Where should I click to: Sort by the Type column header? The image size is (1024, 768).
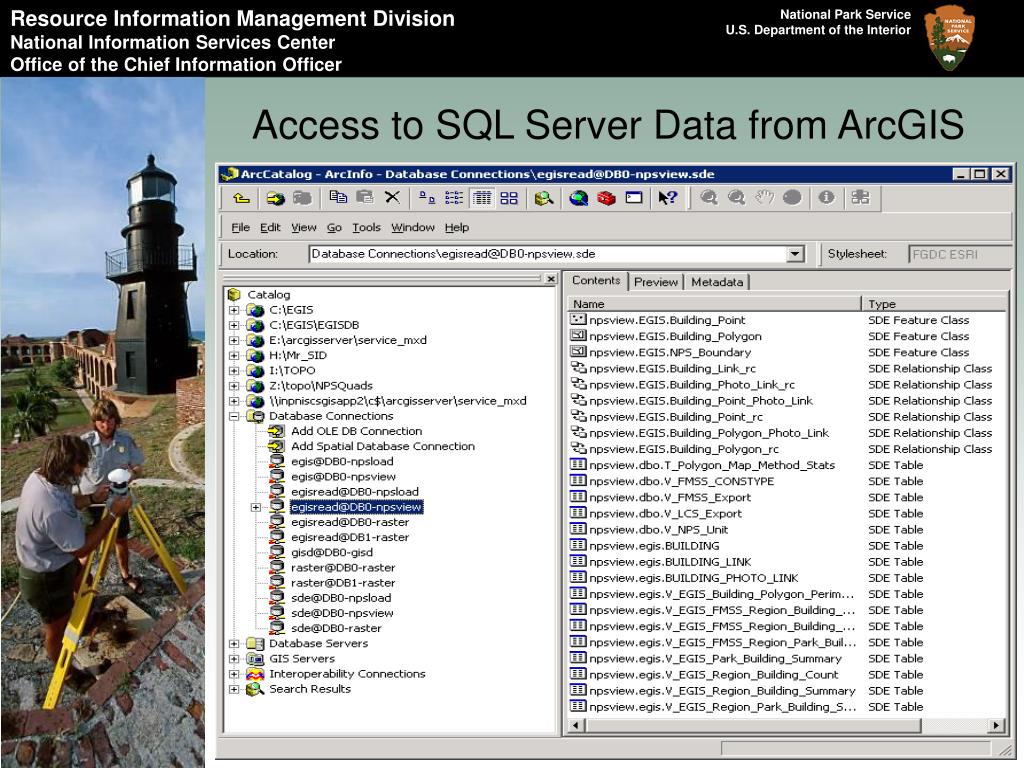click(934, 304)
